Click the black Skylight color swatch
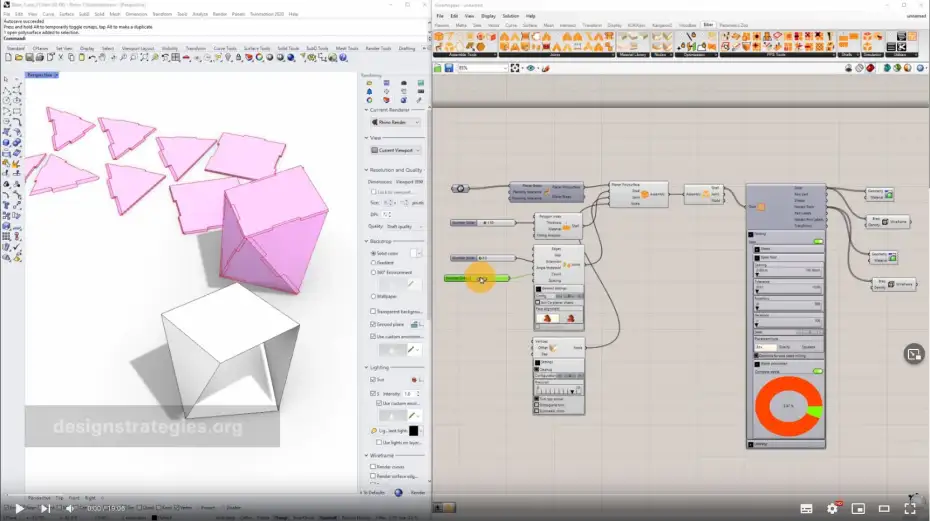The height and width of the screenshot is (521, 930). click(x=413, y=431)
